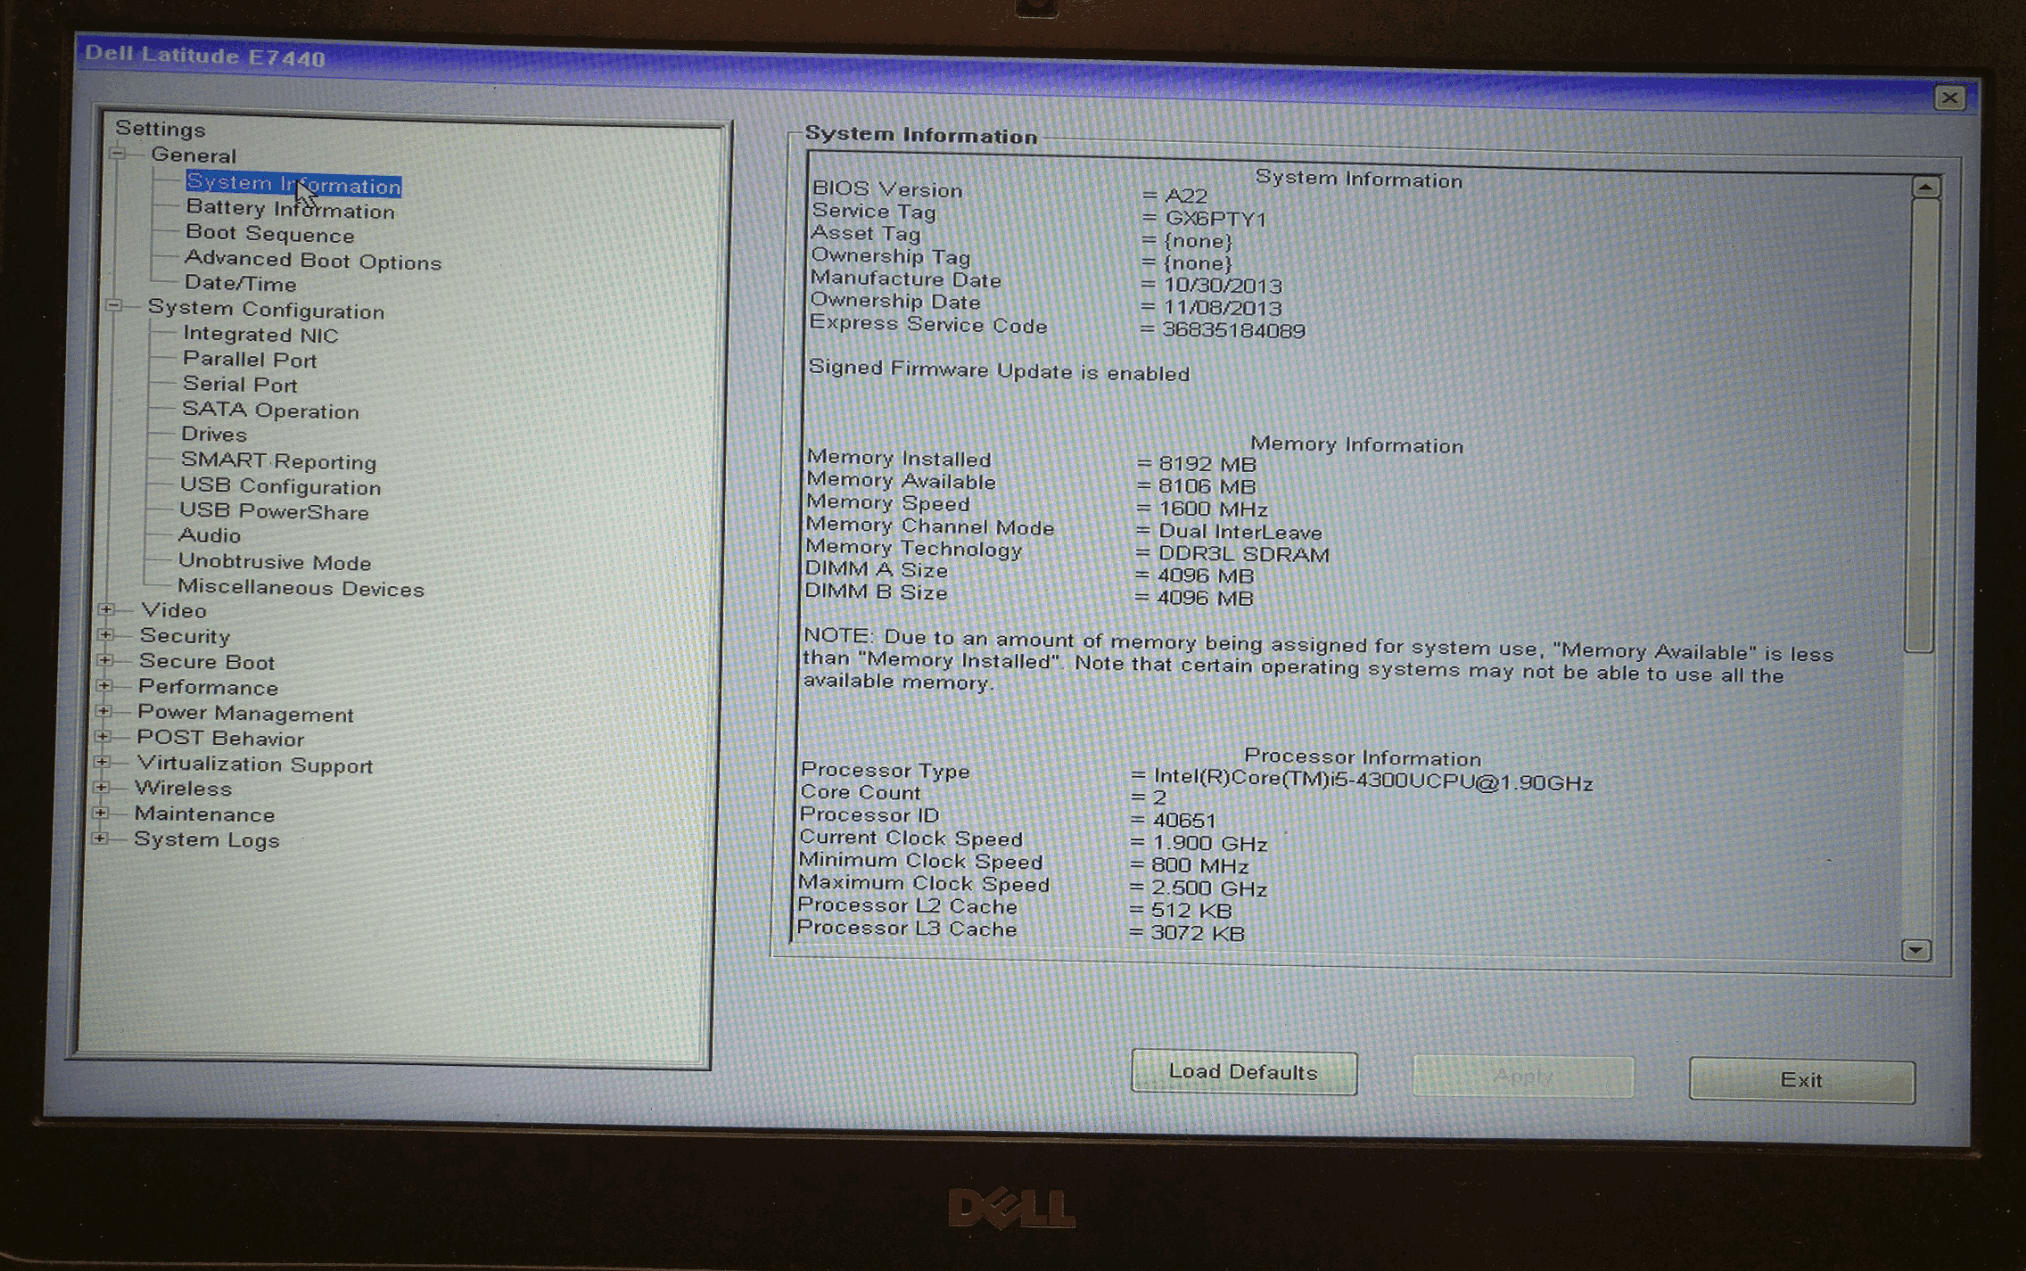Image resolution: width=2026 pixels, height=1271 pixels.
Task: Open Battery Information
Action: pyautogui.click(x=290, y=209)
